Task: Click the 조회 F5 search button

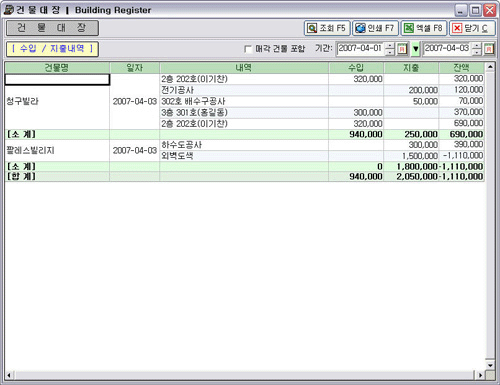Action: click(x=327, y=28)
